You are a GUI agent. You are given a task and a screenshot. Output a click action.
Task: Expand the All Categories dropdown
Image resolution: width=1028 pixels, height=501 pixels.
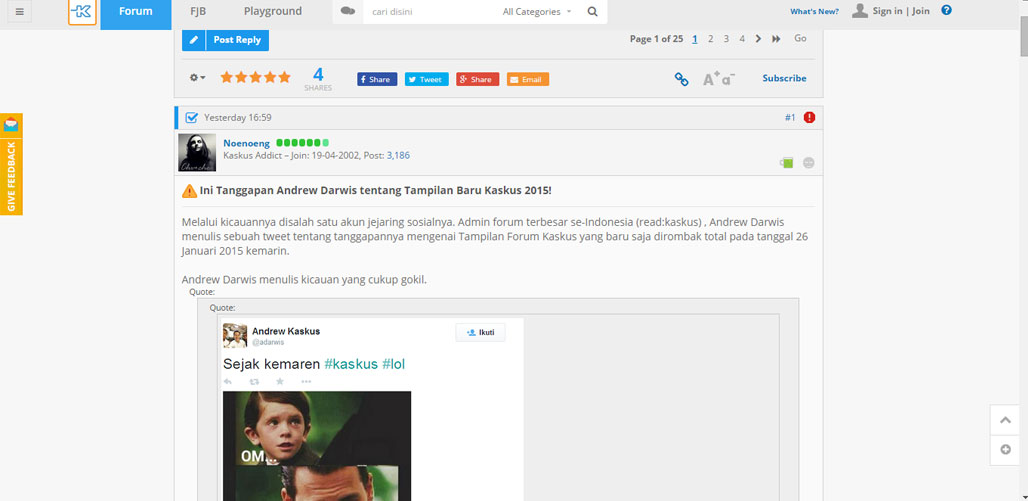537,12
